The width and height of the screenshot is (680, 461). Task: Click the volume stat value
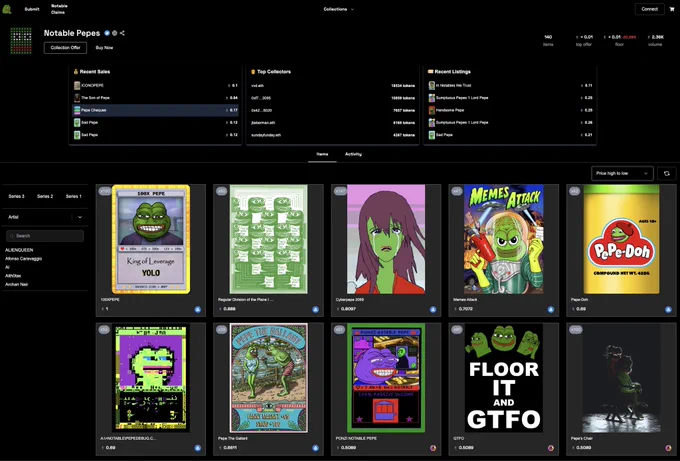655,37
